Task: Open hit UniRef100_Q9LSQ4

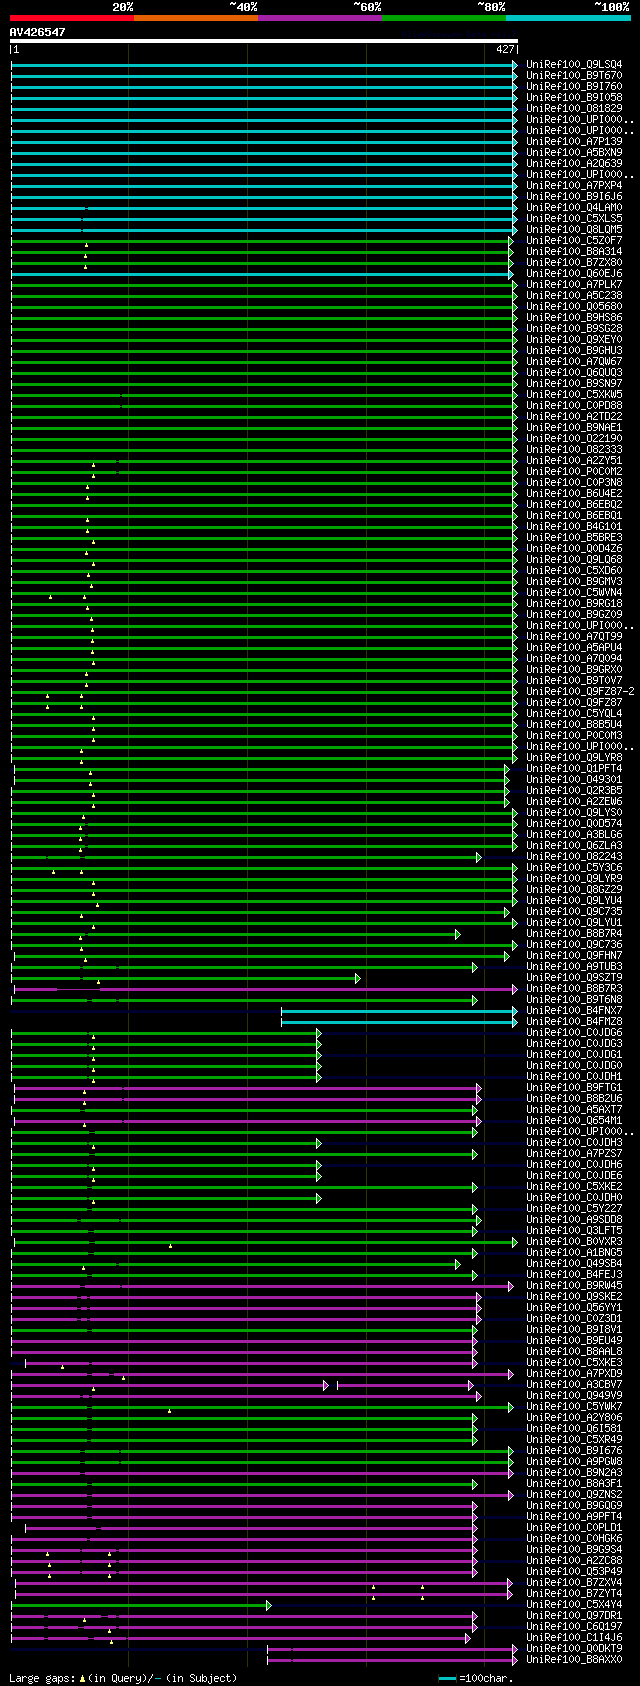Action: pyautogui.click(x=574, y=64)
